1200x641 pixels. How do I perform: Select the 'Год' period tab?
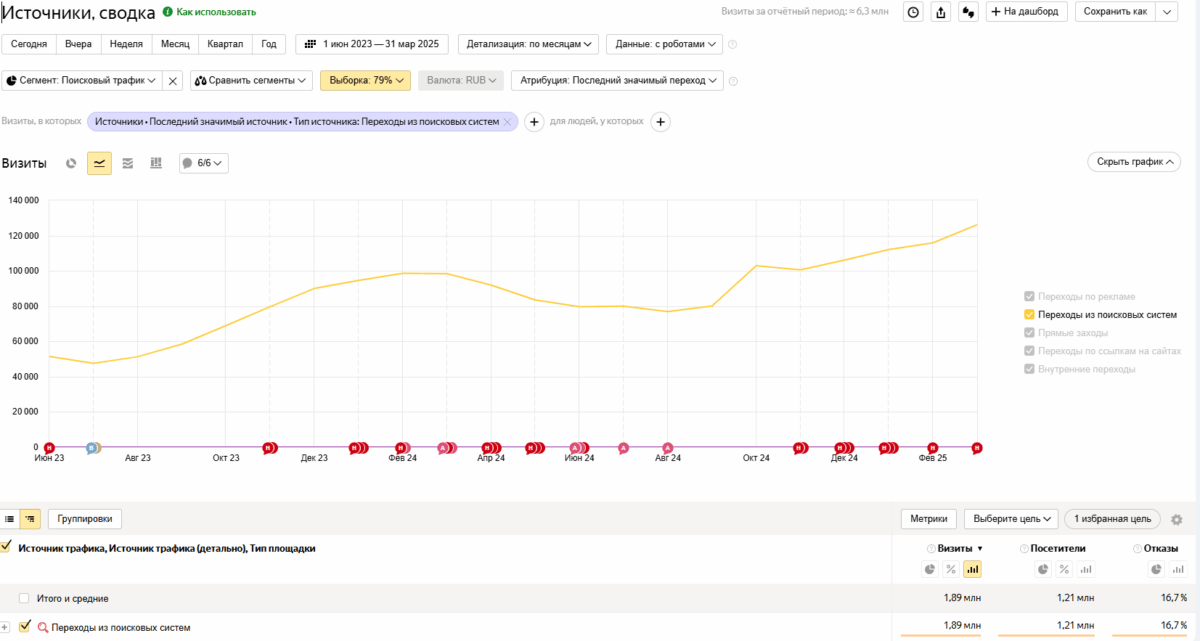pyautogui.click(x=269, y=45)
